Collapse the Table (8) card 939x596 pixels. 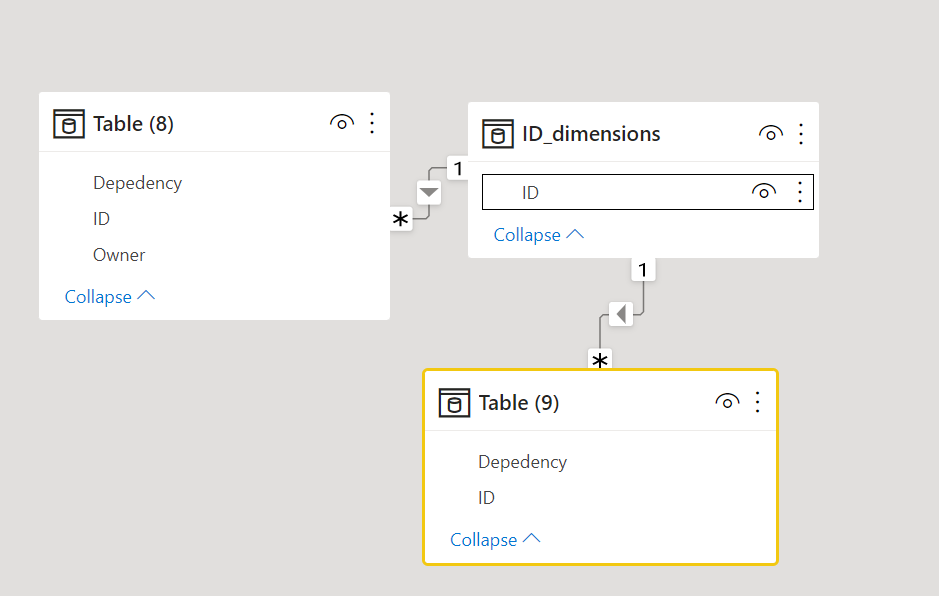coord(110,297)
